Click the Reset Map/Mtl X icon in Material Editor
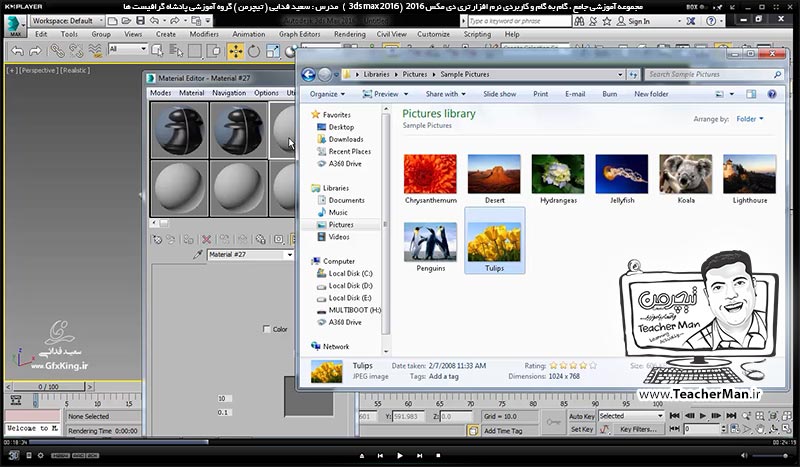800x467 pixels. (x=206, y=239)
